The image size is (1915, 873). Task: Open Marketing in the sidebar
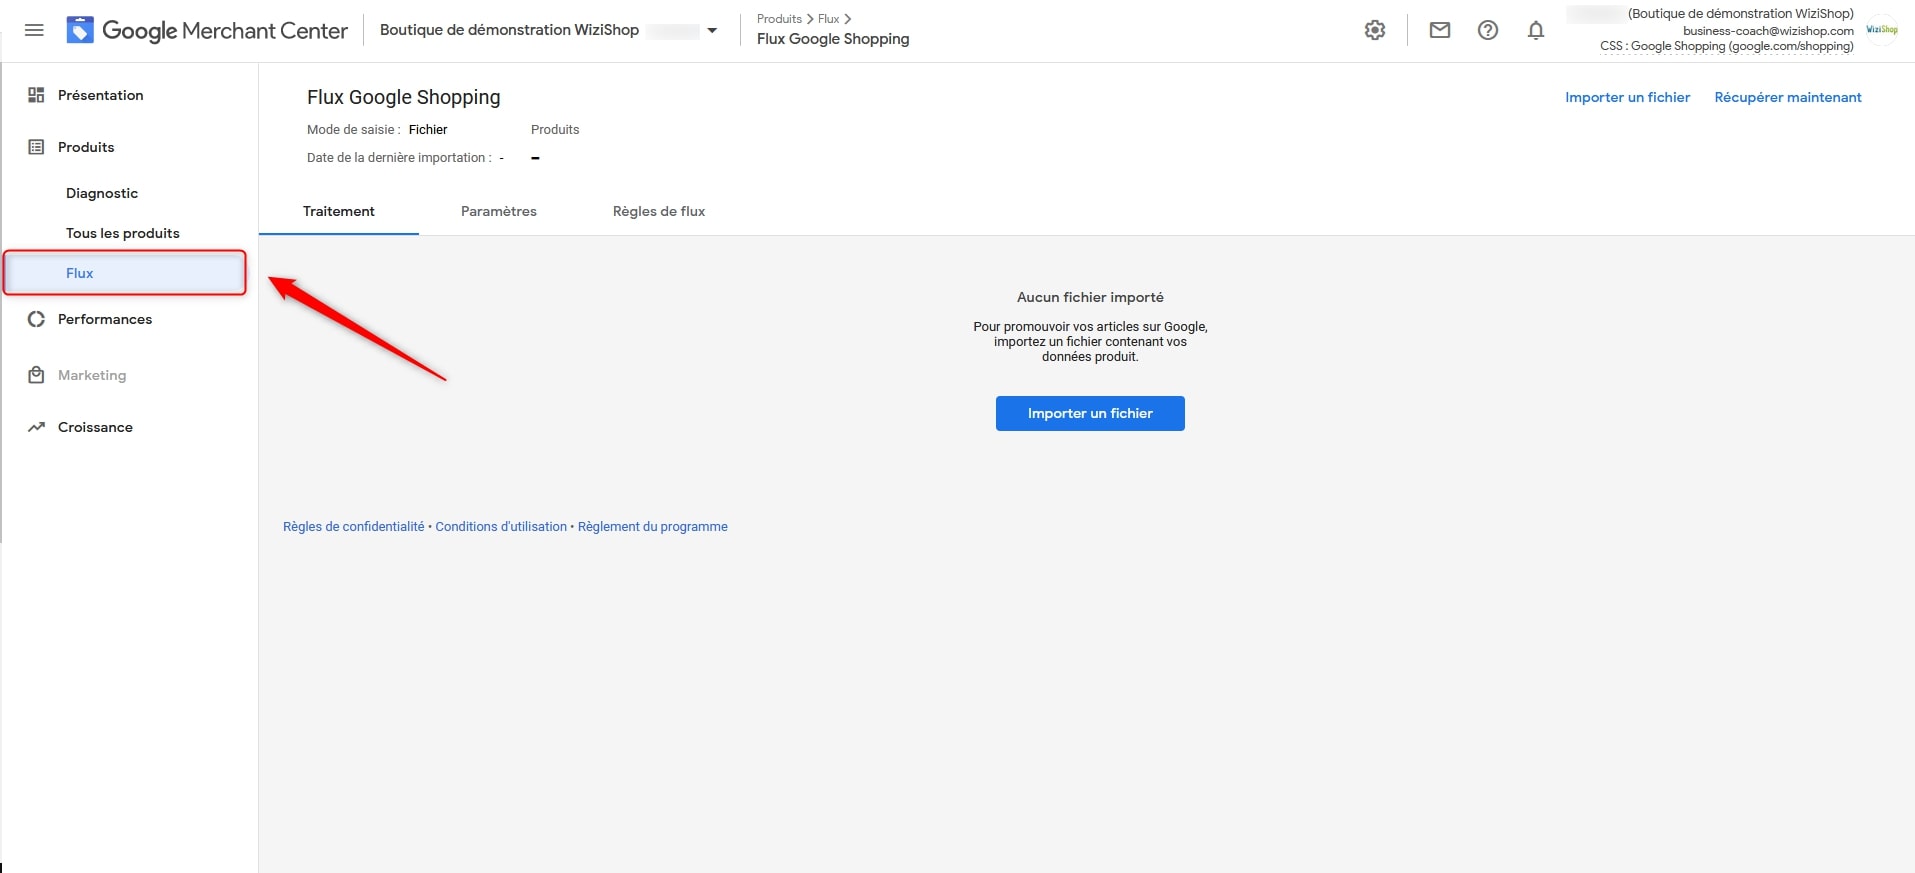click(92, 375)
